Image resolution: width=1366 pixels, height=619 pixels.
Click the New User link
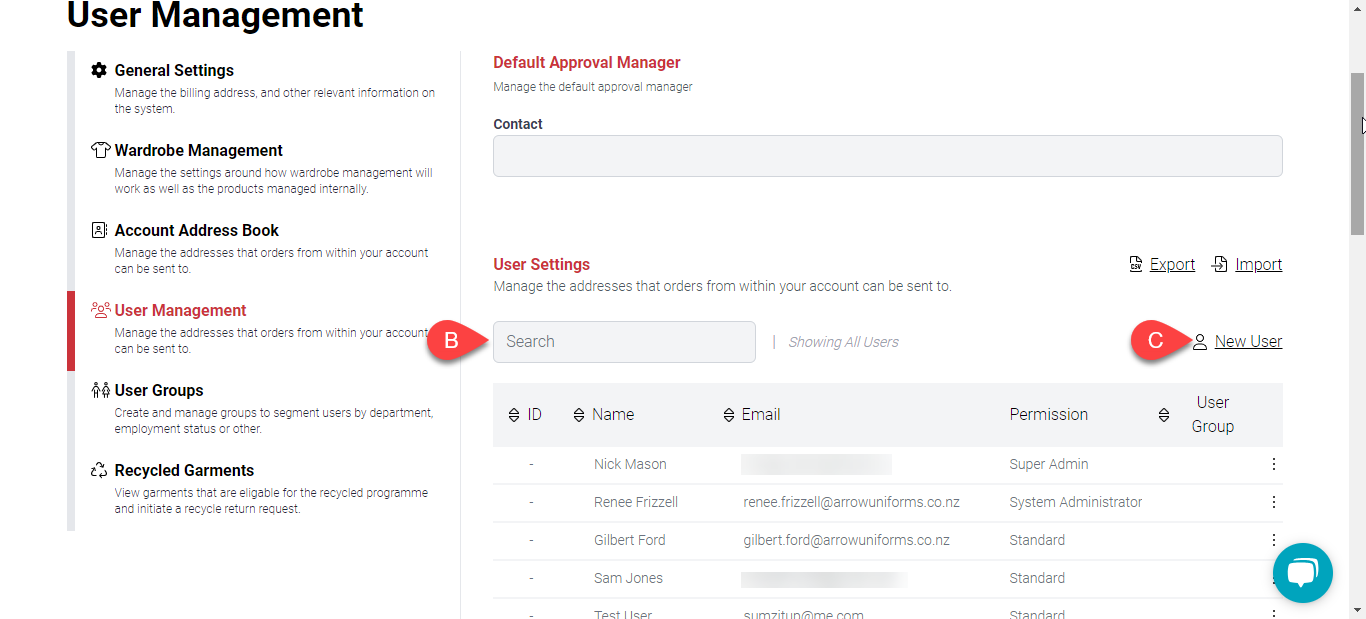pyautogui.click(x=1248, y=341)
